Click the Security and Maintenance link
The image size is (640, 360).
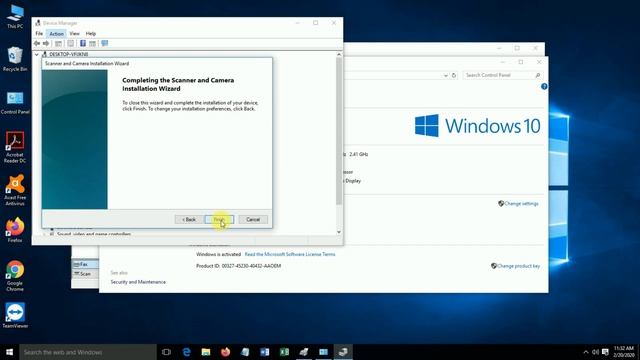(x=138, y=282)
